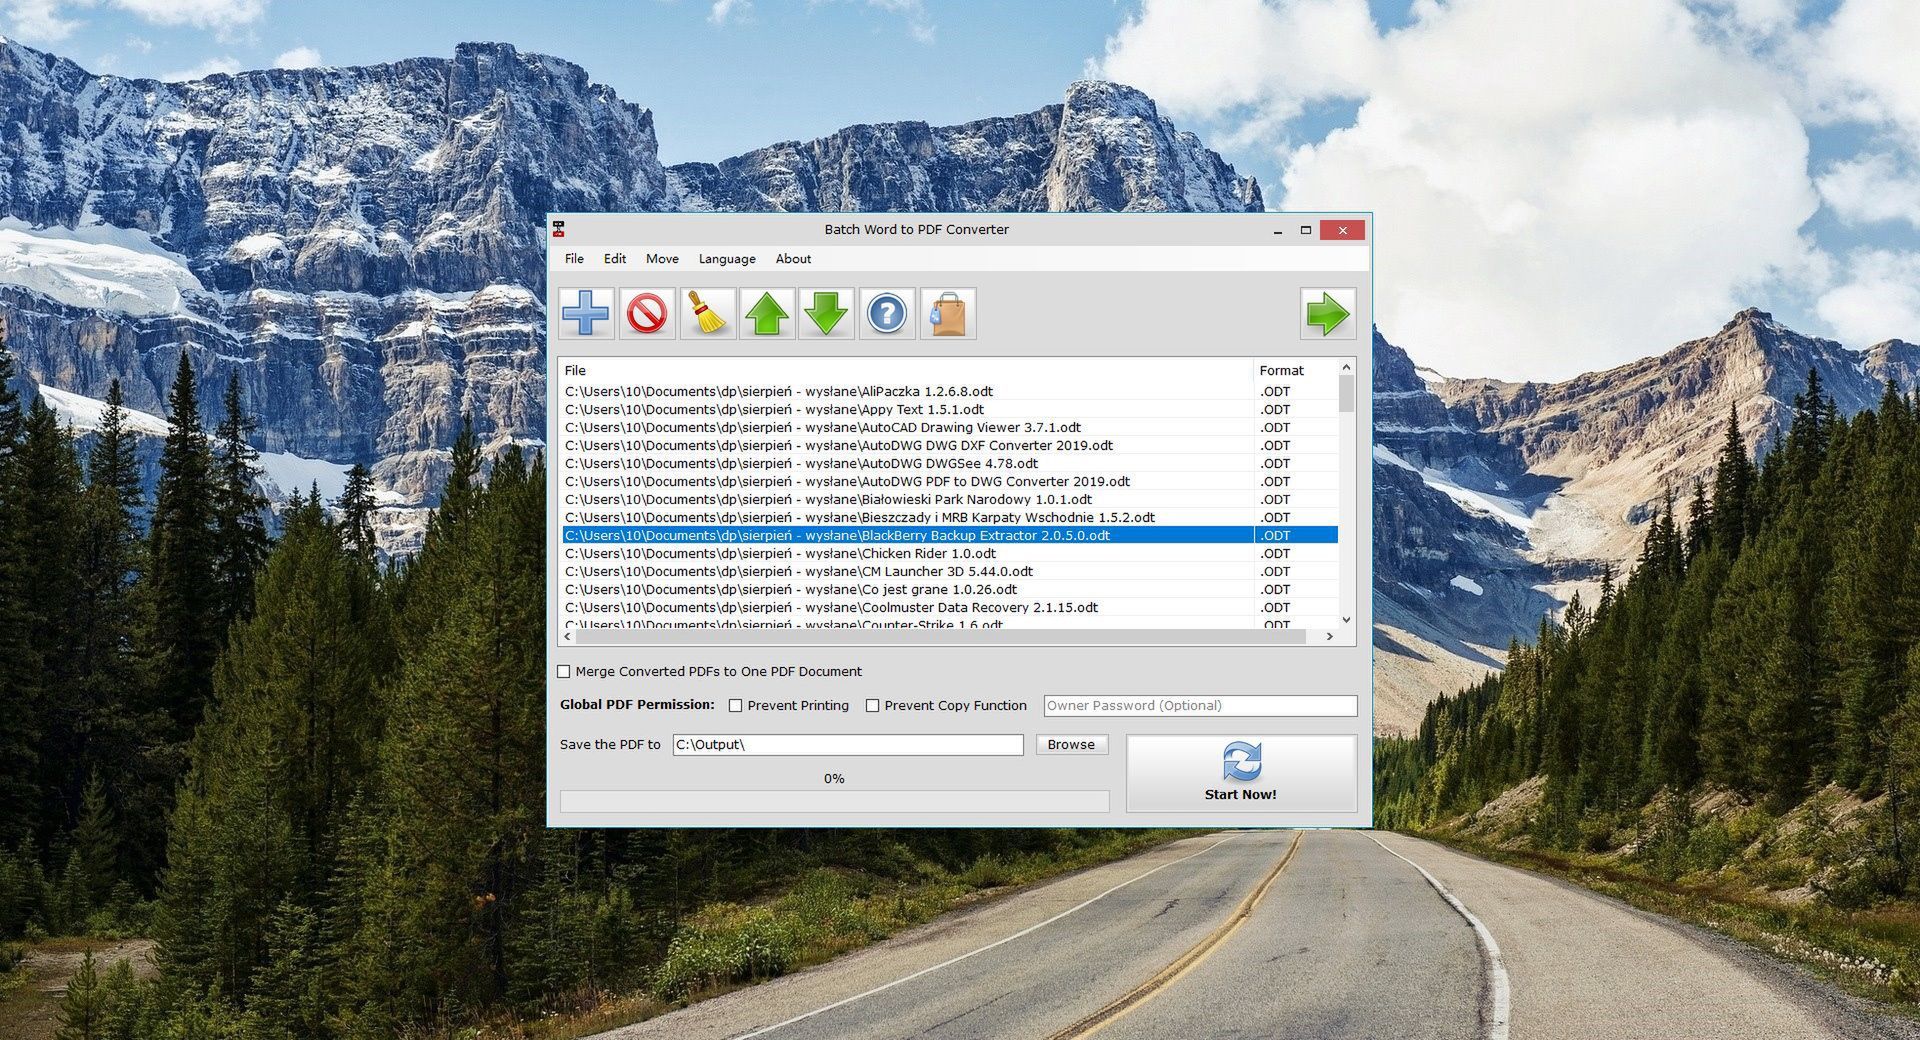The height and width of the screenshot is (1040, 1920).
Task: Move selected file down with green arrow
Action: tap(826, 313)
